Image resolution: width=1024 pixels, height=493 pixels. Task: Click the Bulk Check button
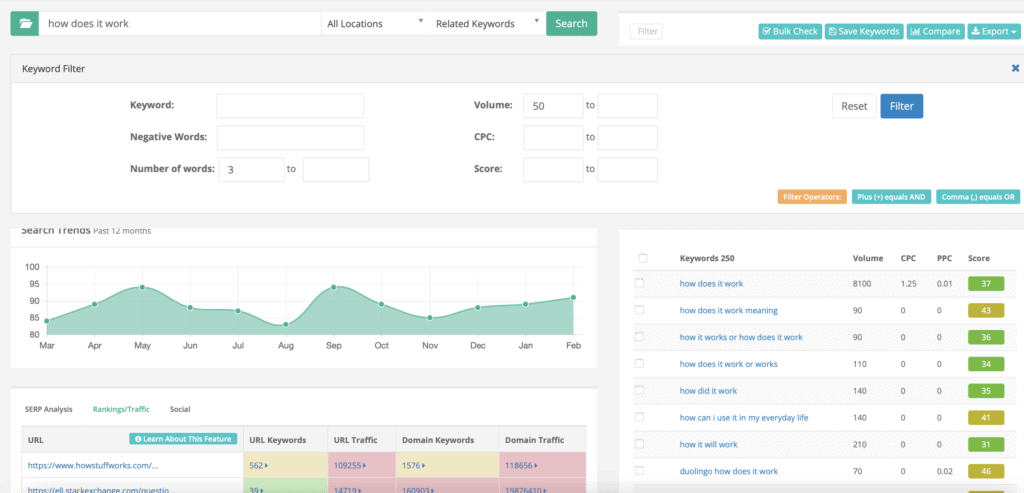pyautogui.click(x=790, y=31)
